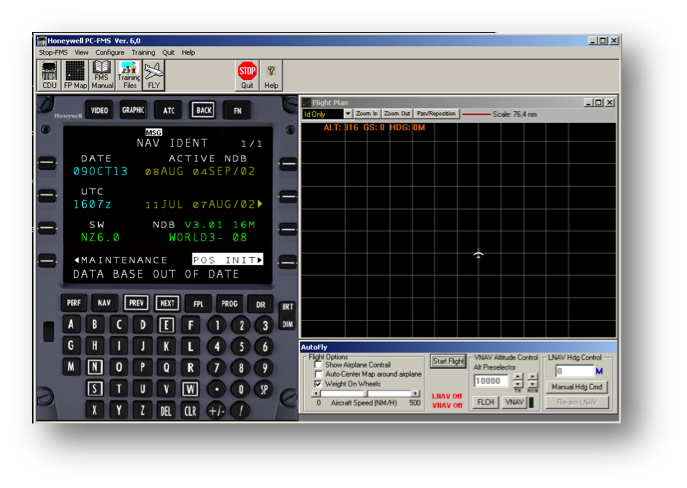Image resolution: width=687 pixels, height=488 pixels.
Task: Click the VNAV button
Action: (x=514, y=402)
